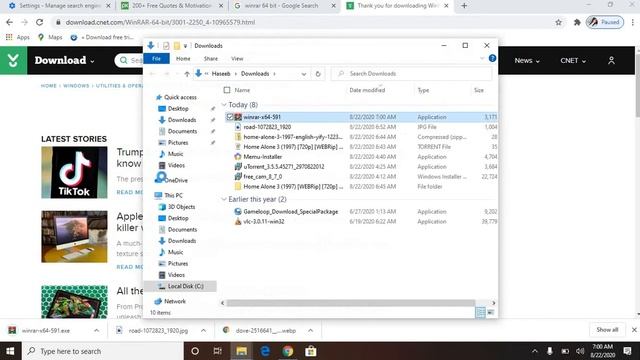Toggle the select-all checkbox beside Name column
The width and height of the screenshot is (640, 360).
(x=227, y=90)
